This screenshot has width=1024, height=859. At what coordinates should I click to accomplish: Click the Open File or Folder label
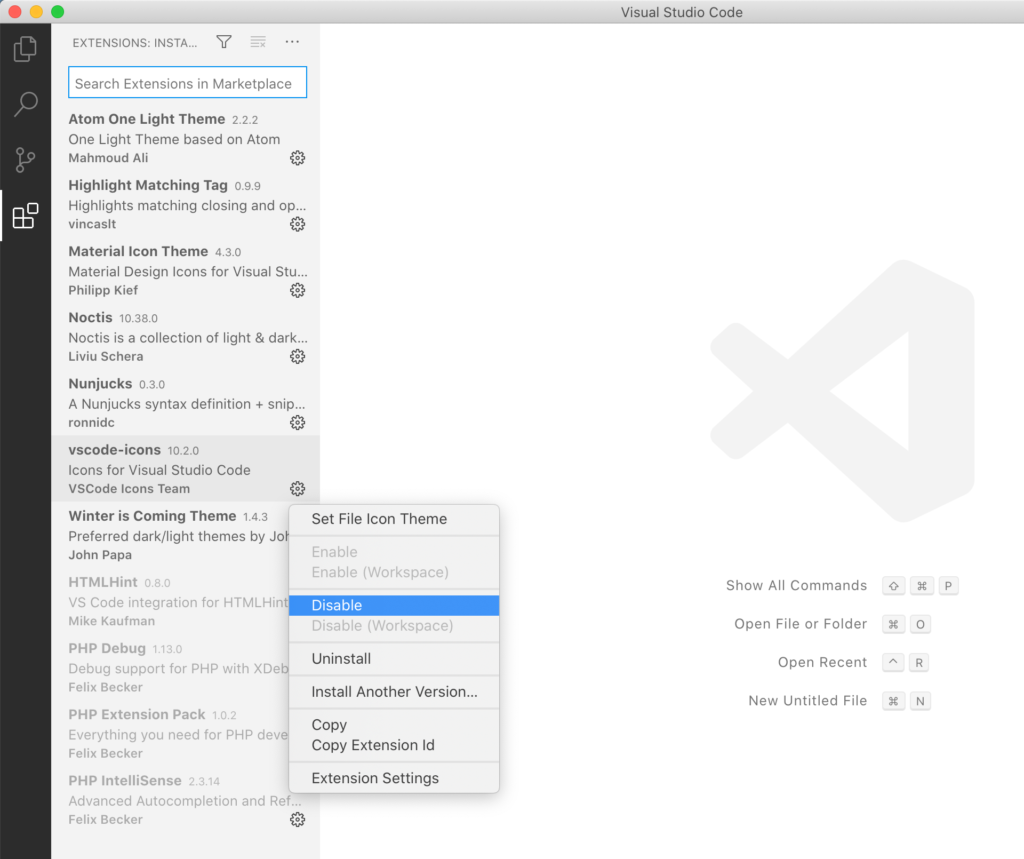[x=800, y=624]
